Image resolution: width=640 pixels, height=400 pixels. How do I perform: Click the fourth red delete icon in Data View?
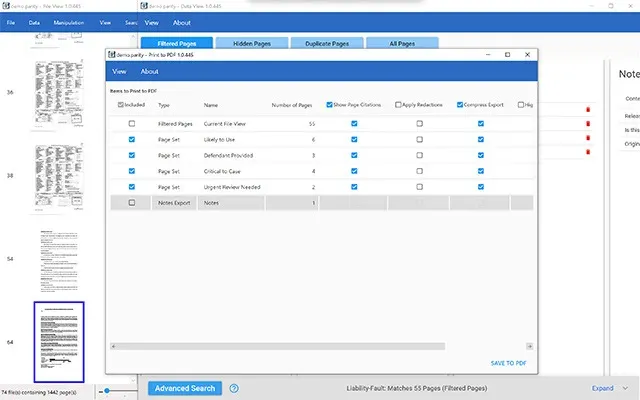pyautogui.click(x=588, y=152)
